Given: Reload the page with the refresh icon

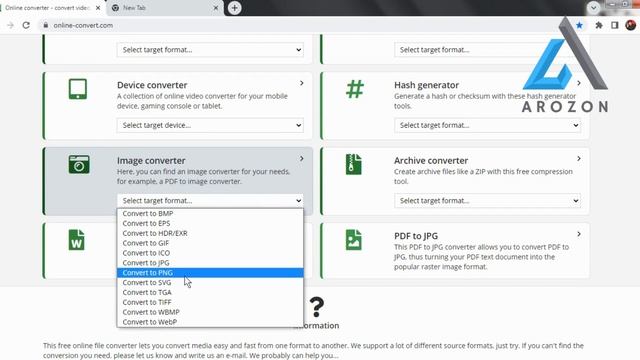Looking at the screenshot, I should point(26,25).
